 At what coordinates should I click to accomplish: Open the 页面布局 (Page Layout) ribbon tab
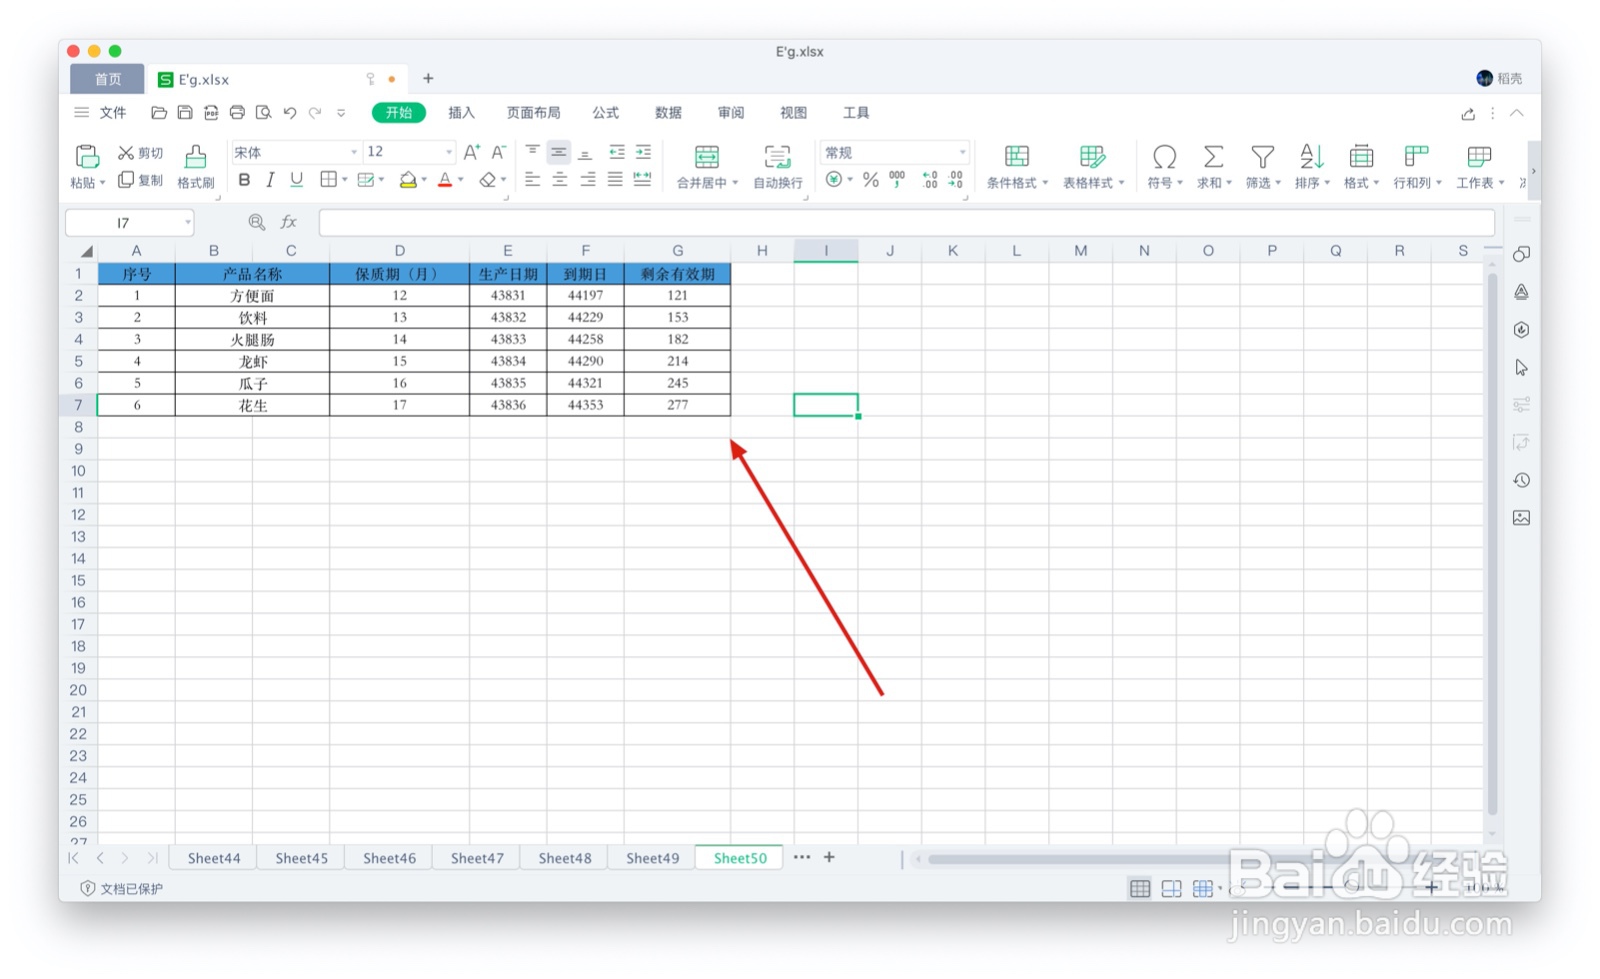point(533,113)
